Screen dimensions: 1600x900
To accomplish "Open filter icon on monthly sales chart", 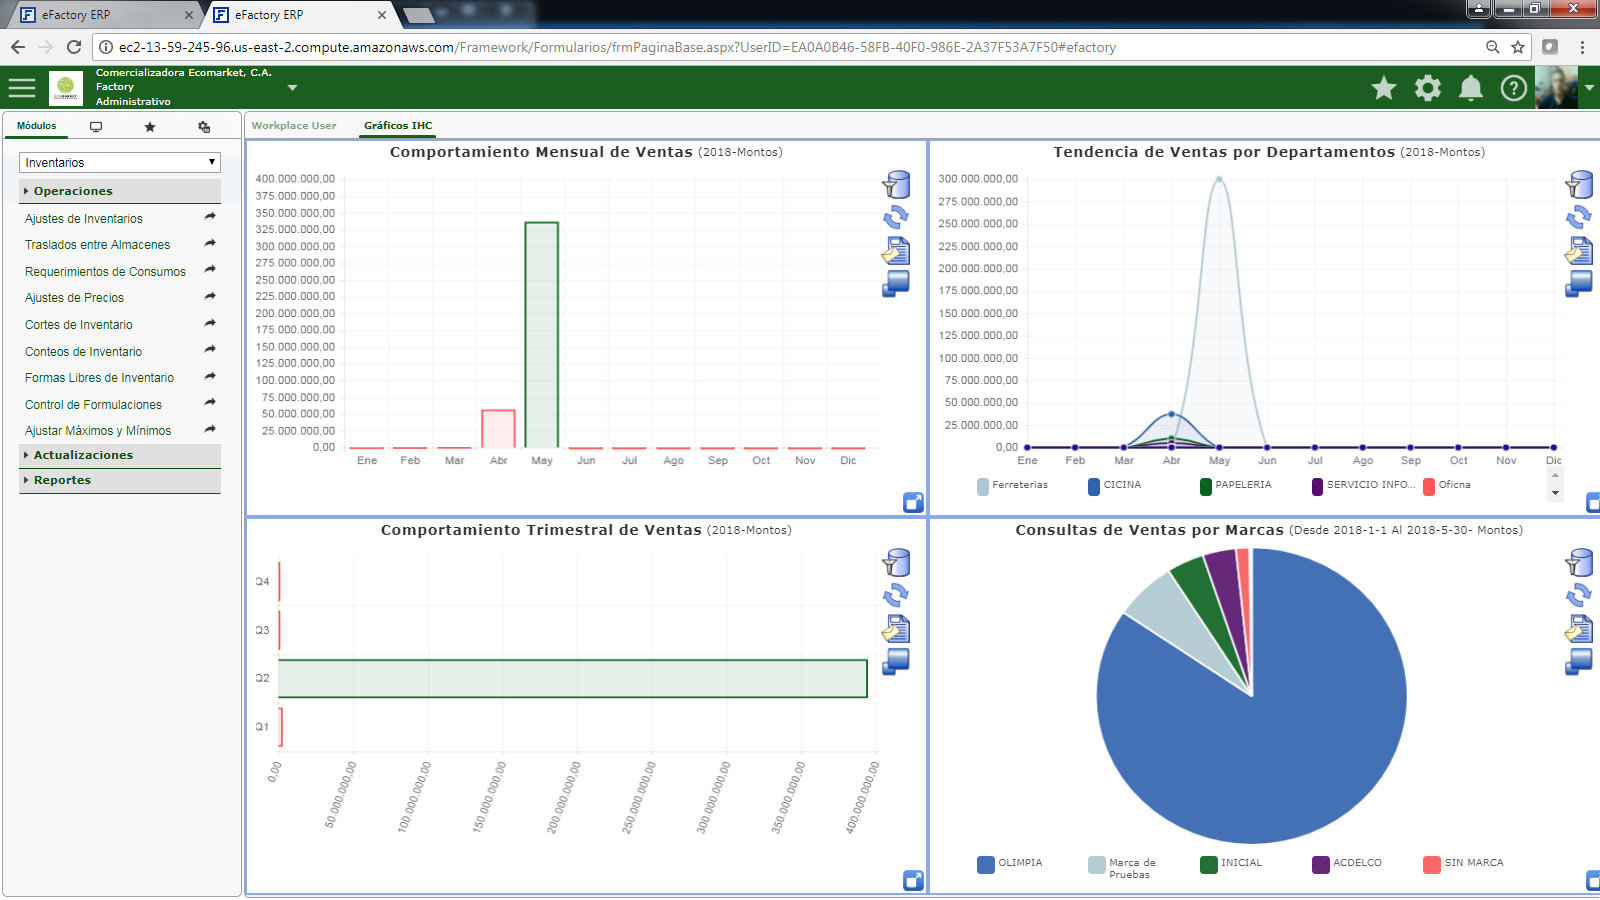I will 896,184.
